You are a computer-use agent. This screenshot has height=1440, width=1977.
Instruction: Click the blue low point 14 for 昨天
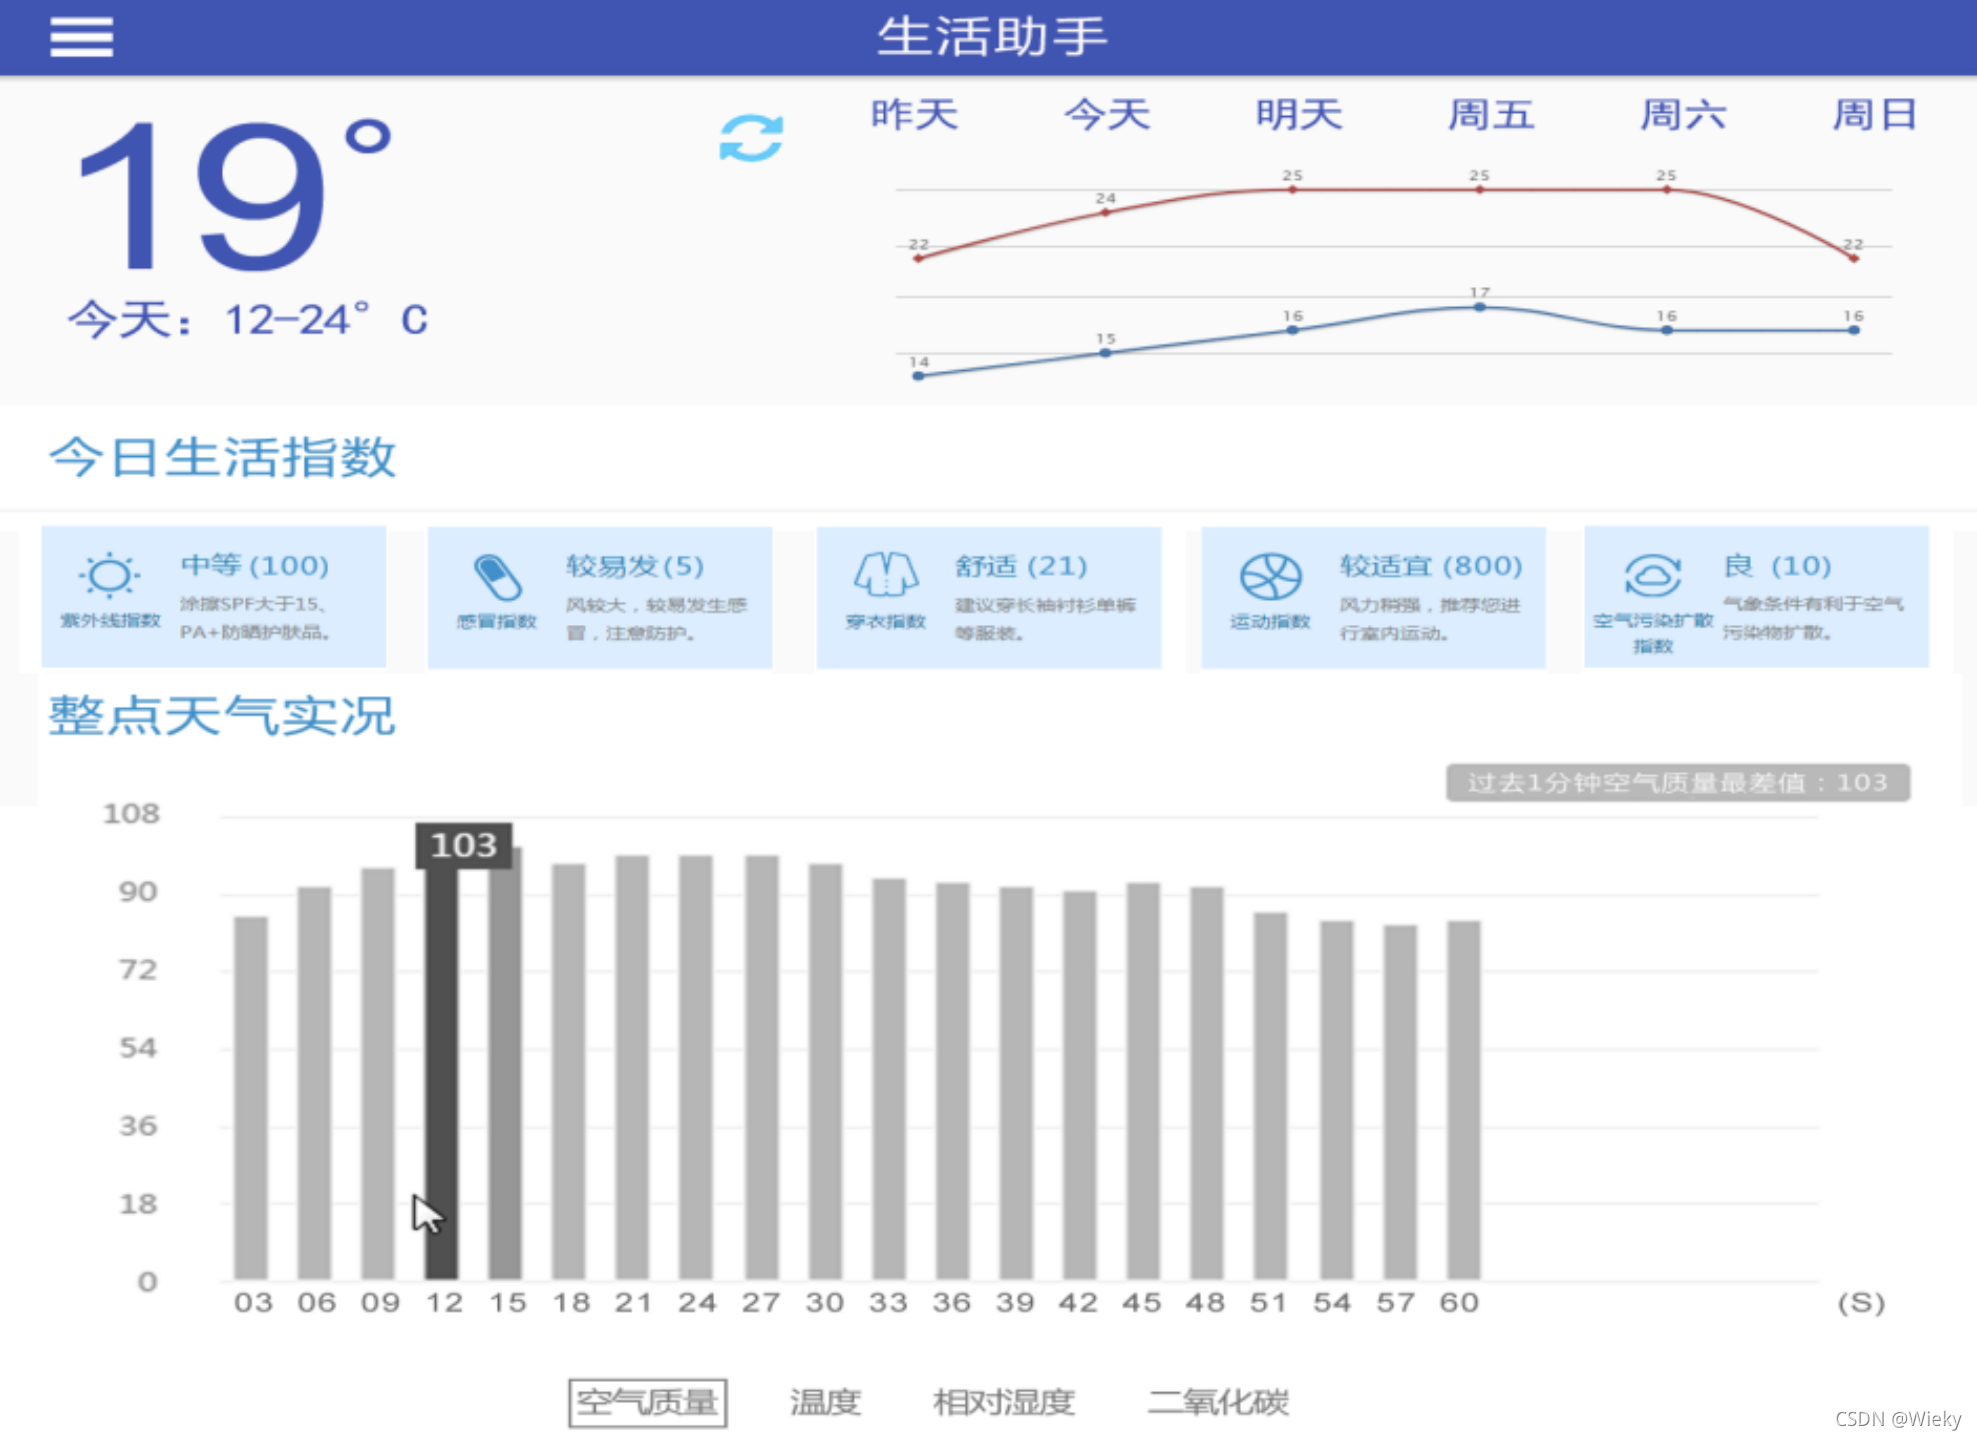pyautogui.click(x=918, y=376)
